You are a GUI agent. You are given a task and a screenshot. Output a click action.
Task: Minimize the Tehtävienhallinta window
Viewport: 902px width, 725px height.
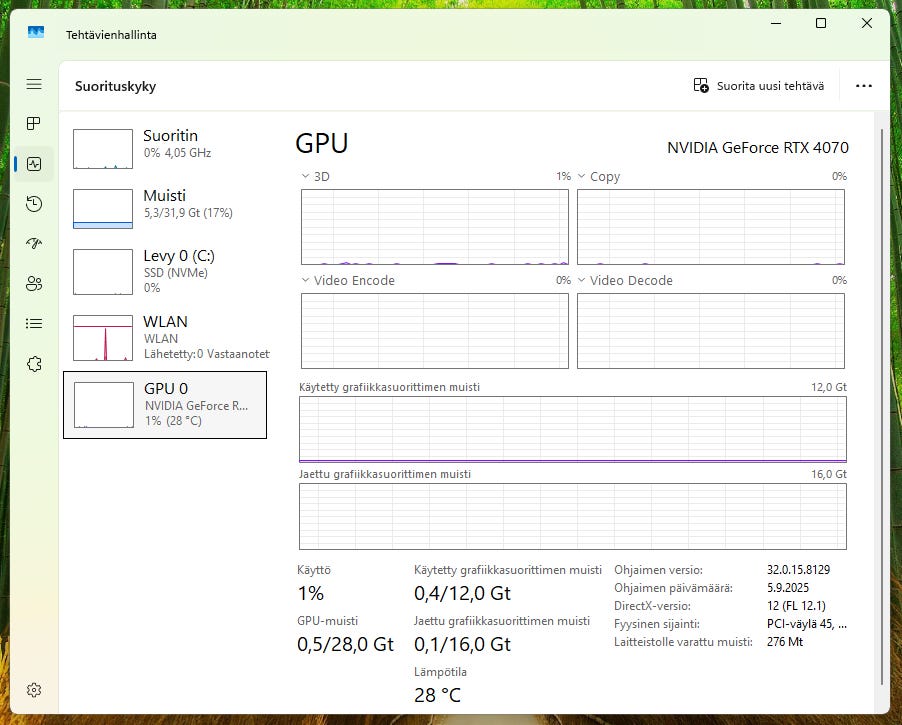[776, 23]
